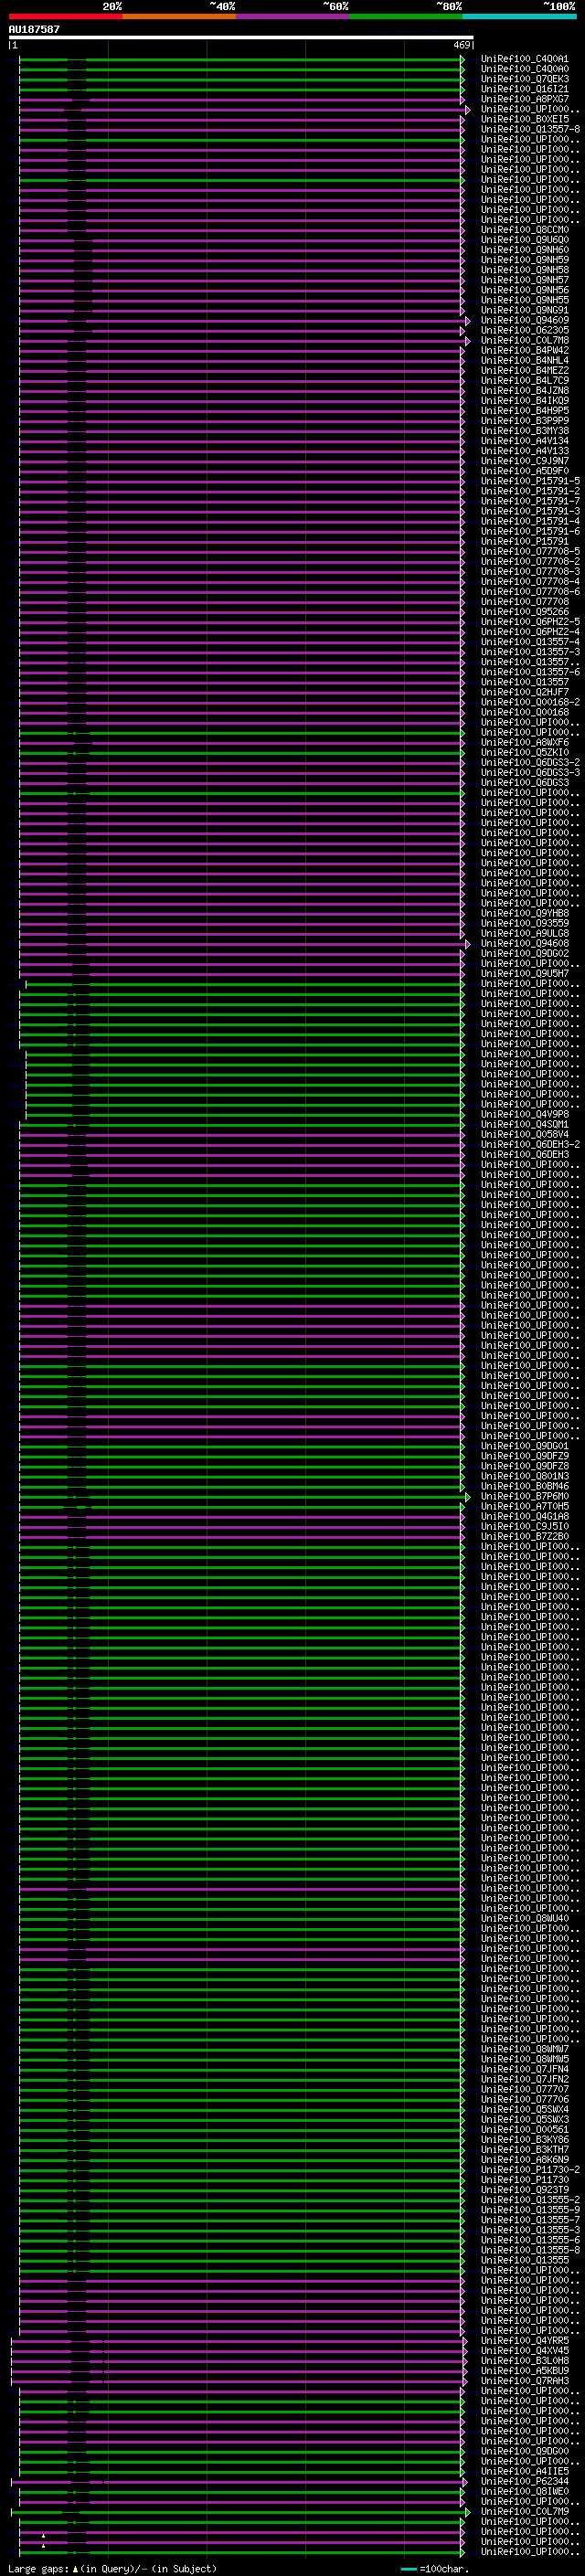Select hit label UniRef100_A8PX67
The height and width of the screenshot is (2576, 585).
[525, 99]
